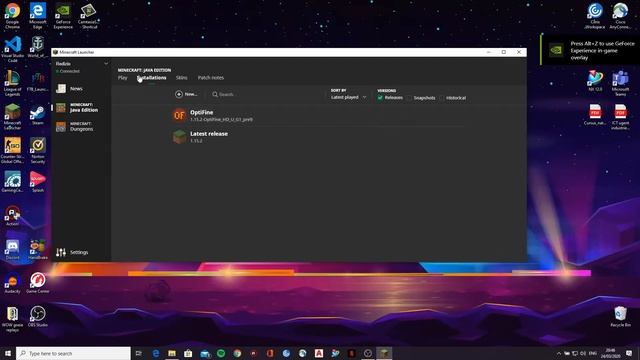Open Cisco AnyConnect desktop shortcut
Screen dimensions: 640x360
[620, 16]
